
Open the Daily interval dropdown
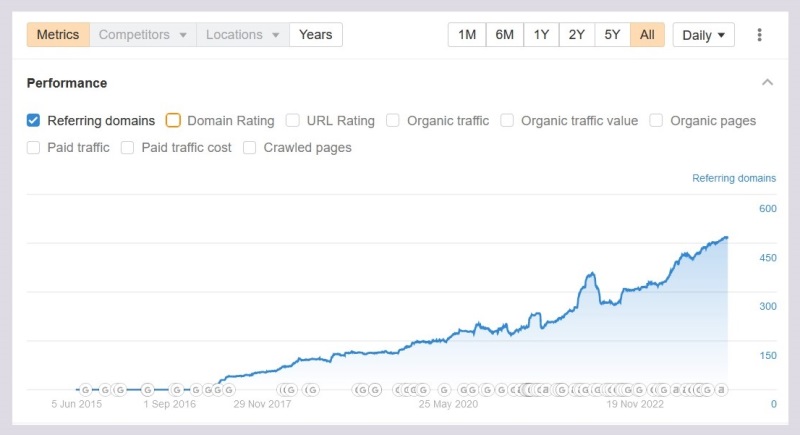[x=703, y=35]
